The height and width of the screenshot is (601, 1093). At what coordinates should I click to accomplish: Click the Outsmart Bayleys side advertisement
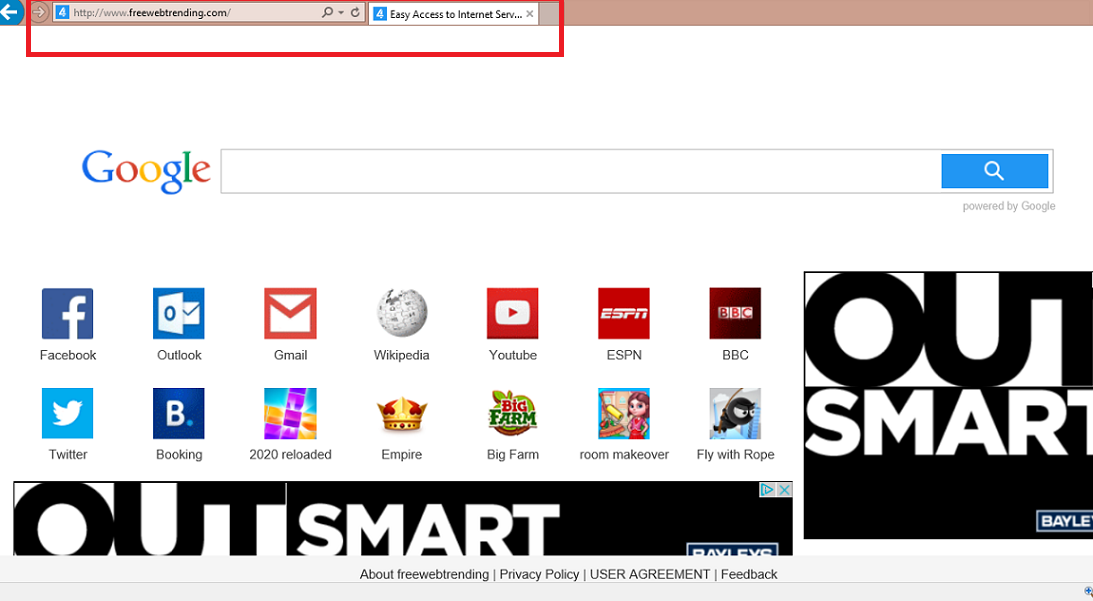point(948,405)
